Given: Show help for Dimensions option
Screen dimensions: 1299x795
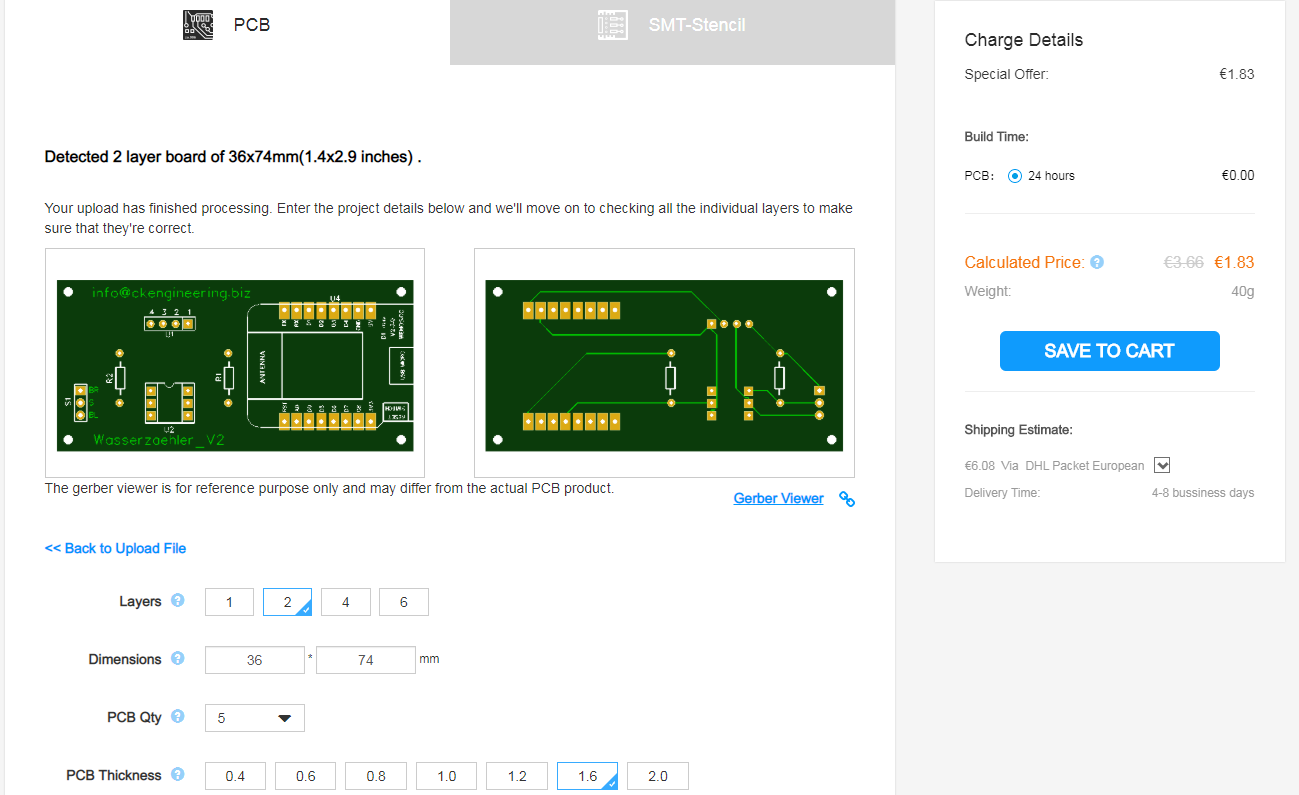Looking at the screenshot, I should 178,659.
